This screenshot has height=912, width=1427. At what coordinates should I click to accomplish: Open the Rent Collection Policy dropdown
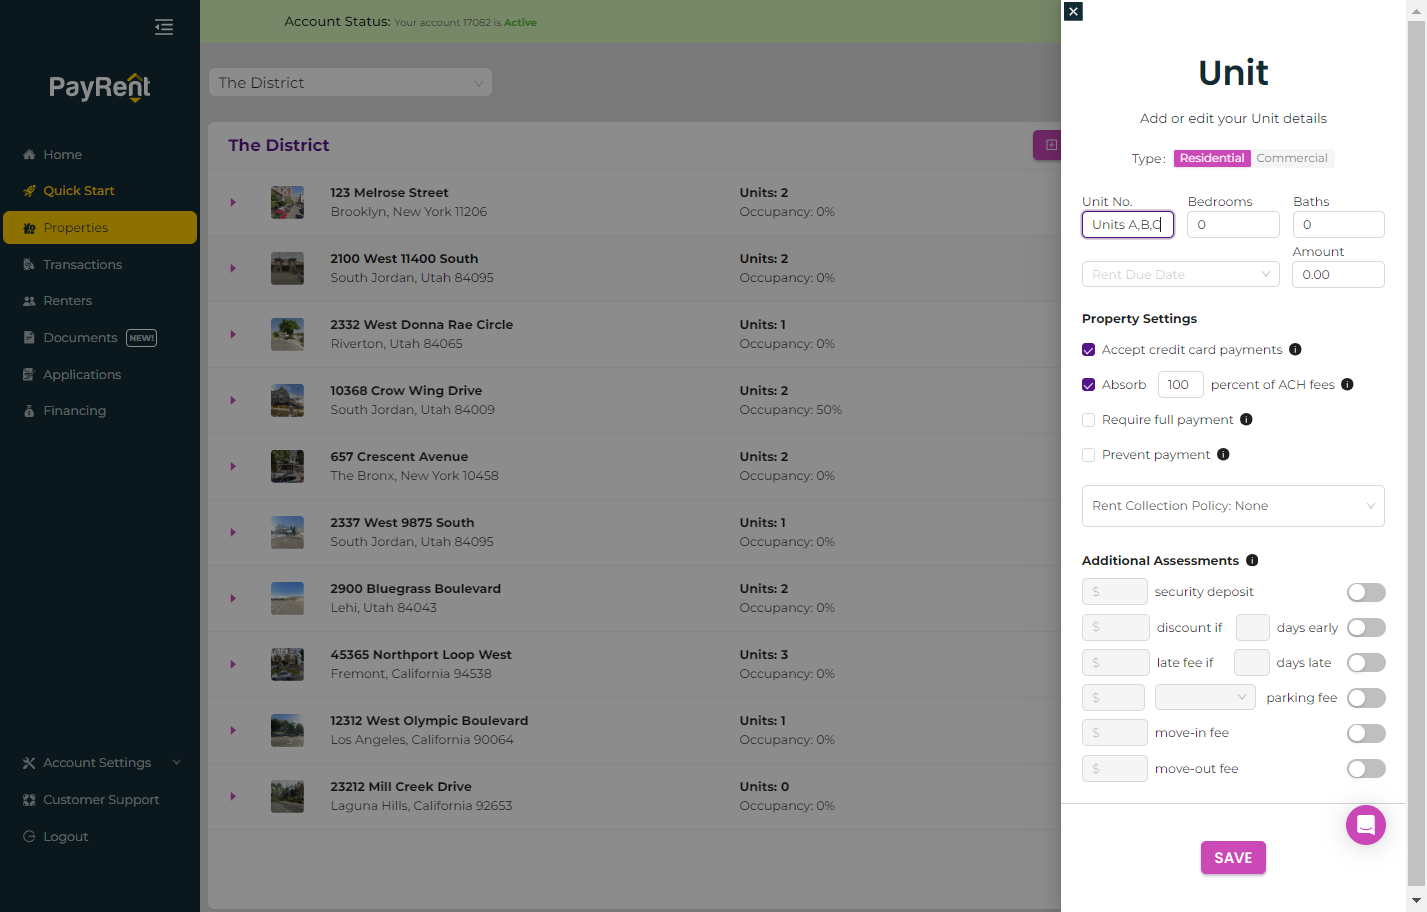pos(1233,506)
